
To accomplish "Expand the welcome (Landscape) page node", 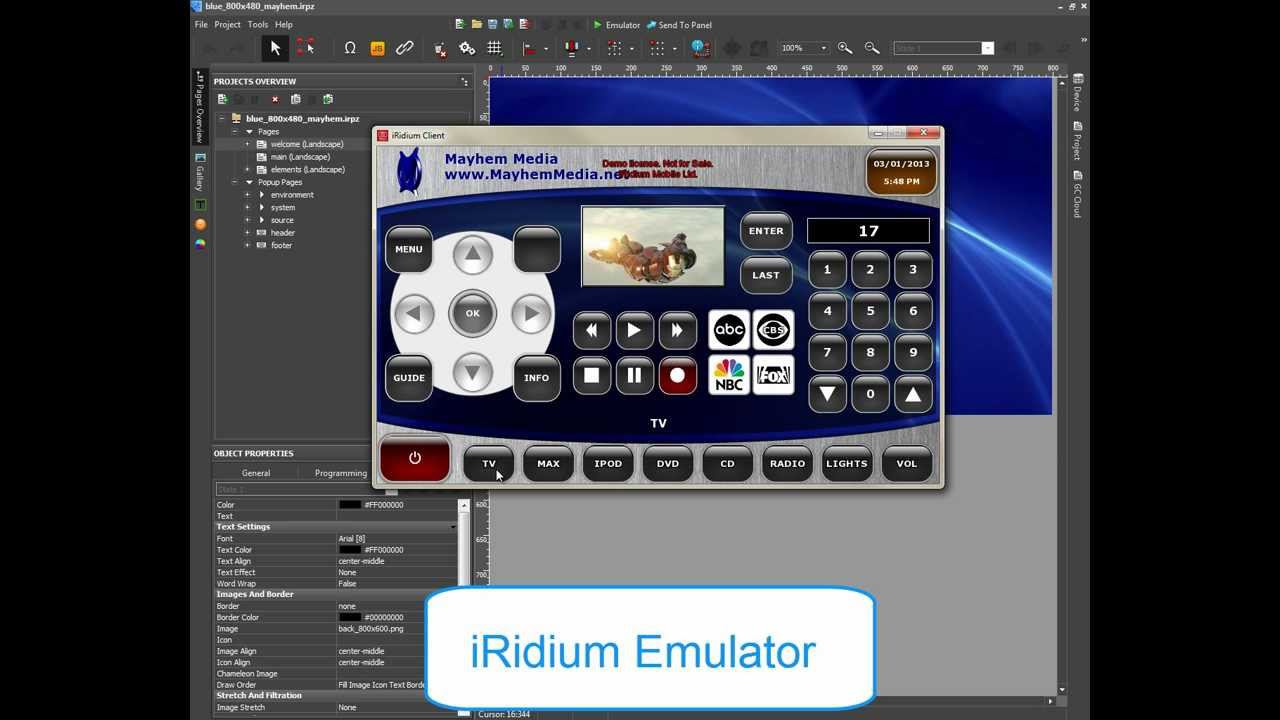I will (x=248, y=144).
